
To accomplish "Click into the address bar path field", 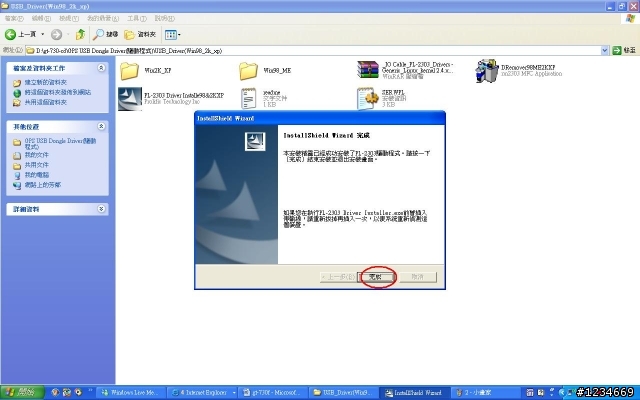I will (313, 51).
